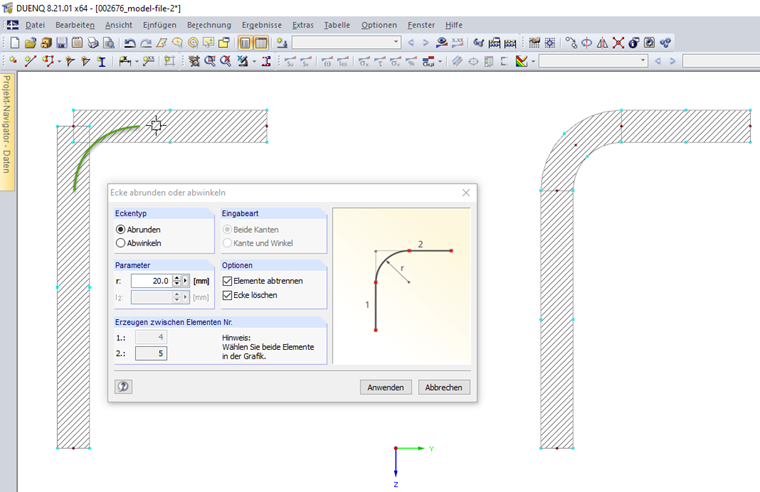Redo the last action

coord(145,43)
